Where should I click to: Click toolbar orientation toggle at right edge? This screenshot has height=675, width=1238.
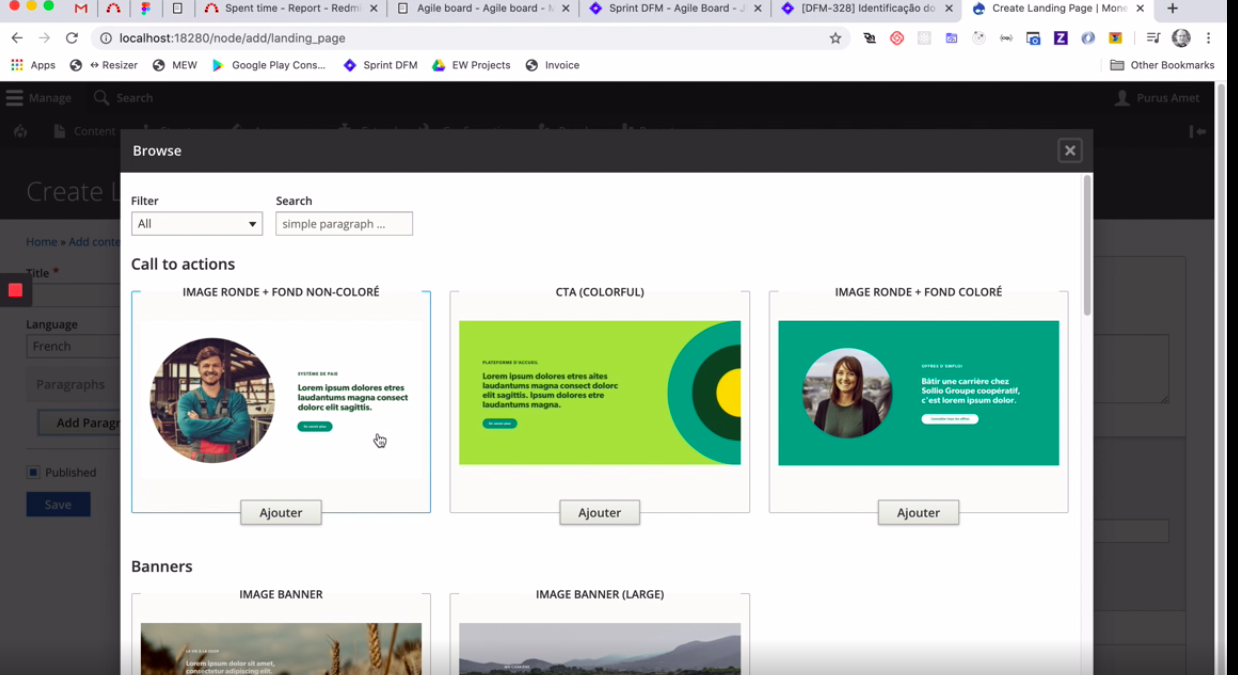(1197, 131)
